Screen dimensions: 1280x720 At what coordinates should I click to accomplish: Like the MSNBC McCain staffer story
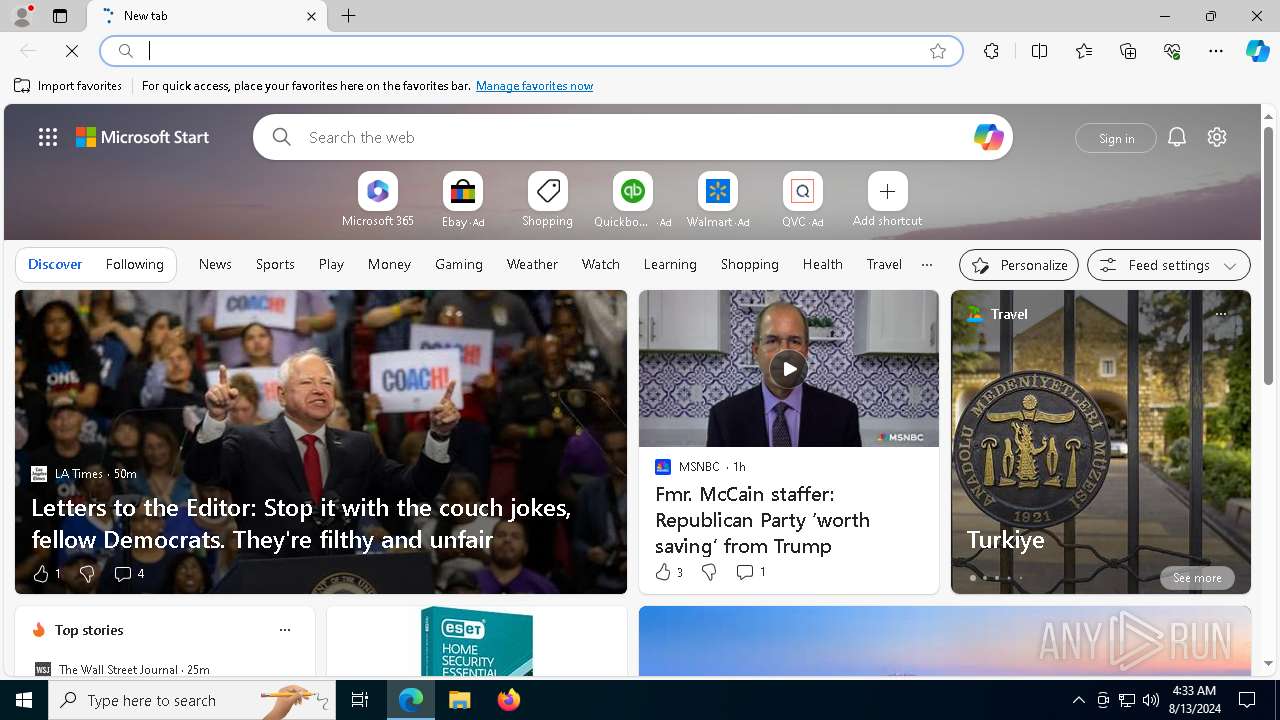click(668, 572)
